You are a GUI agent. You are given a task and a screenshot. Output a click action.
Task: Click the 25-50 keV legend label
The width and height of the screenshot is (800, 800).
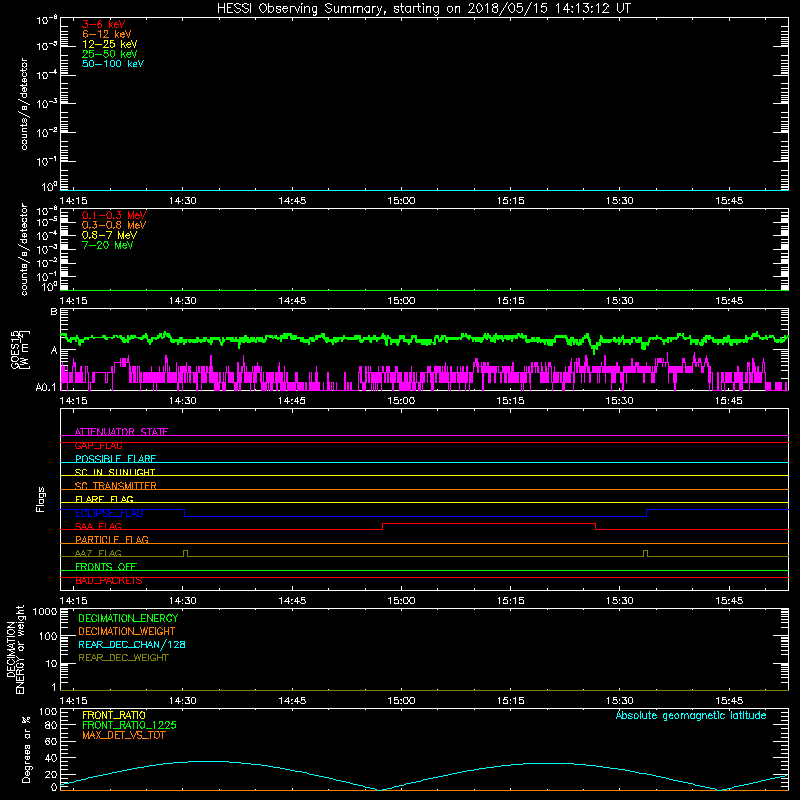coord(110,54)
